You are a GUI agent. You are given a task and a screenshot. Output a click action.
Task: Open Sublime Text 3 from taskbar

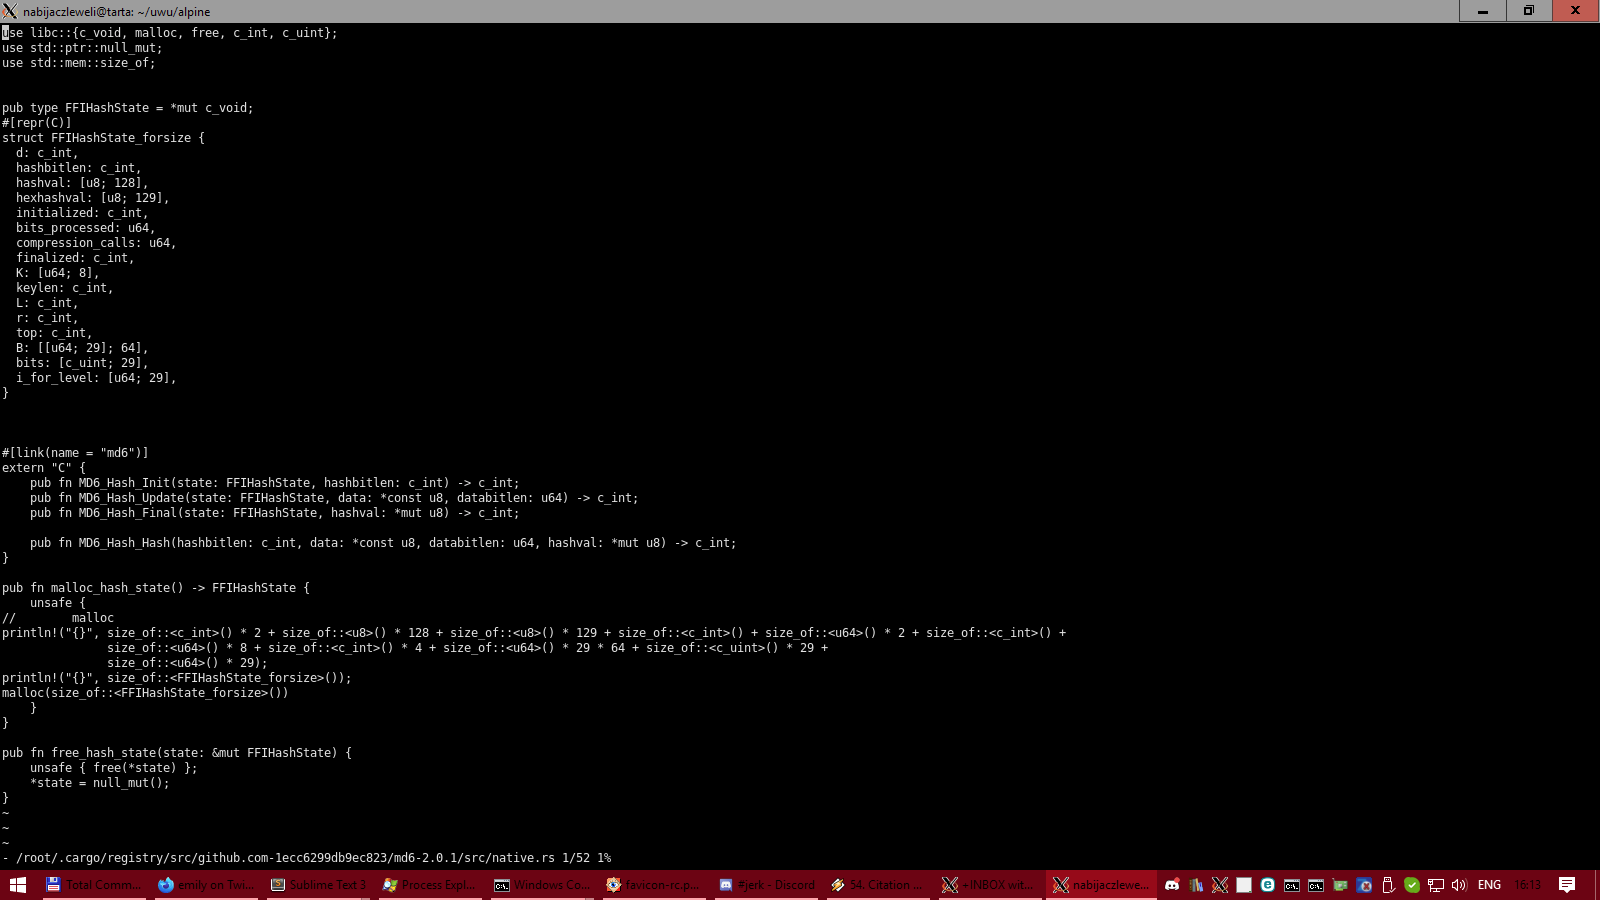pyautogui.click(x=318, y=885)
